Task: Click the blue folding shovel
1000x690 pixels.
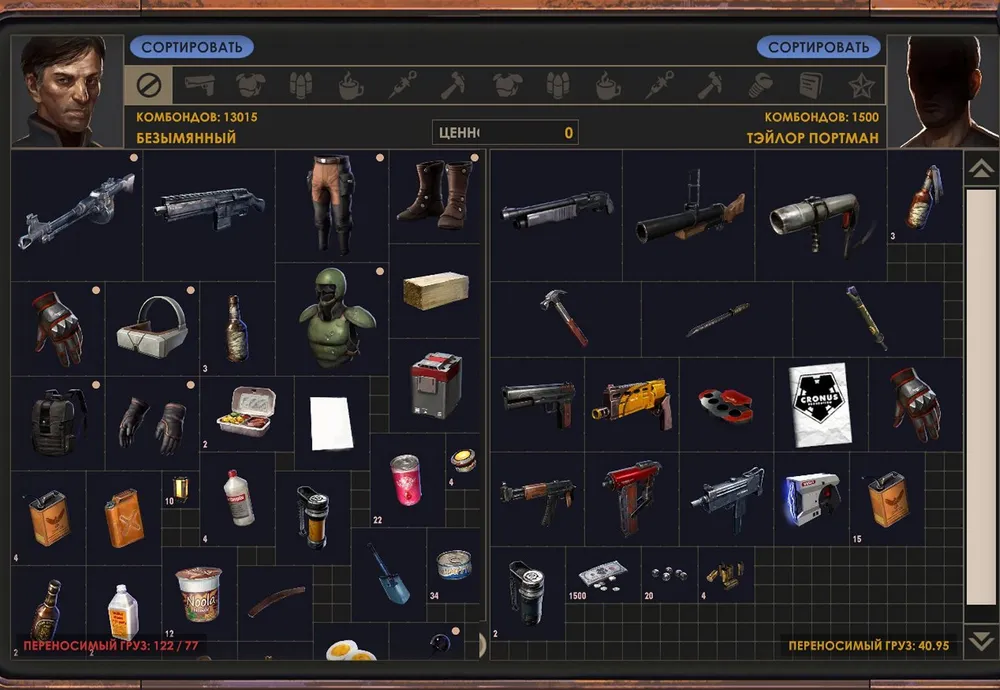Action: [387, 573]
